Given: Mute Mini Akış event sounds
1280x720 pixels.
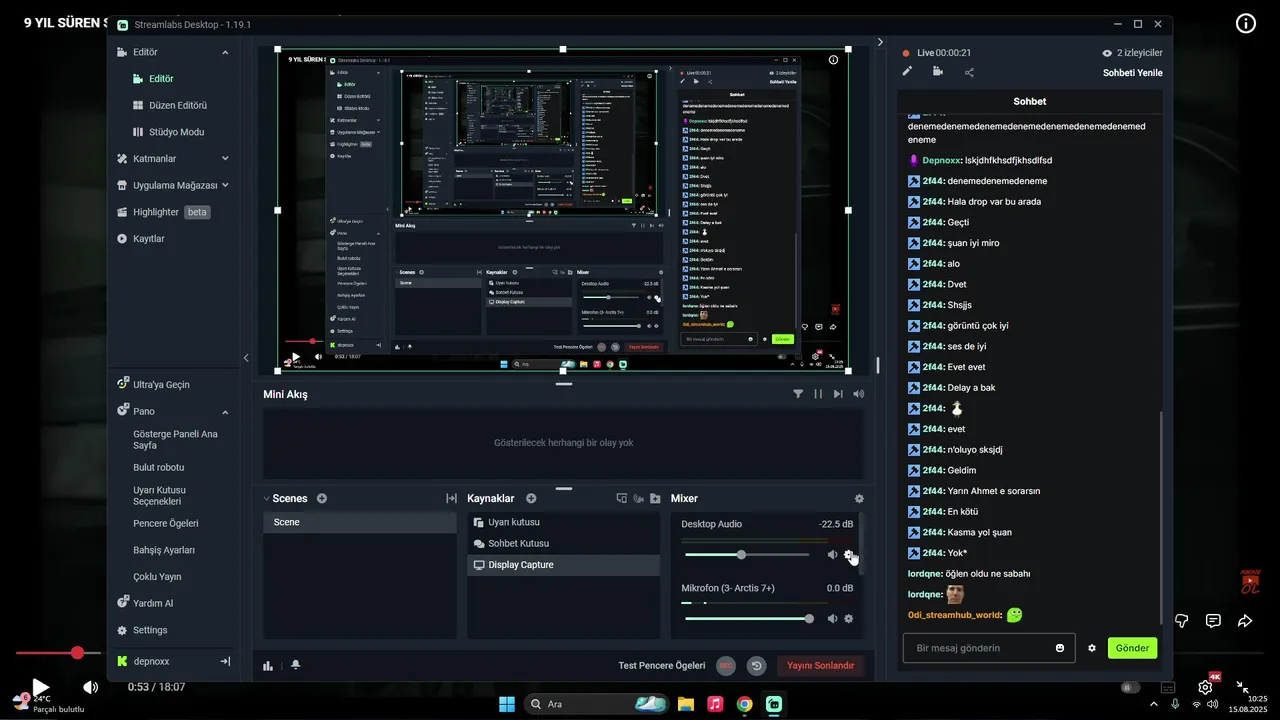Looking at the screenshot, I should (x=858, y=394).
